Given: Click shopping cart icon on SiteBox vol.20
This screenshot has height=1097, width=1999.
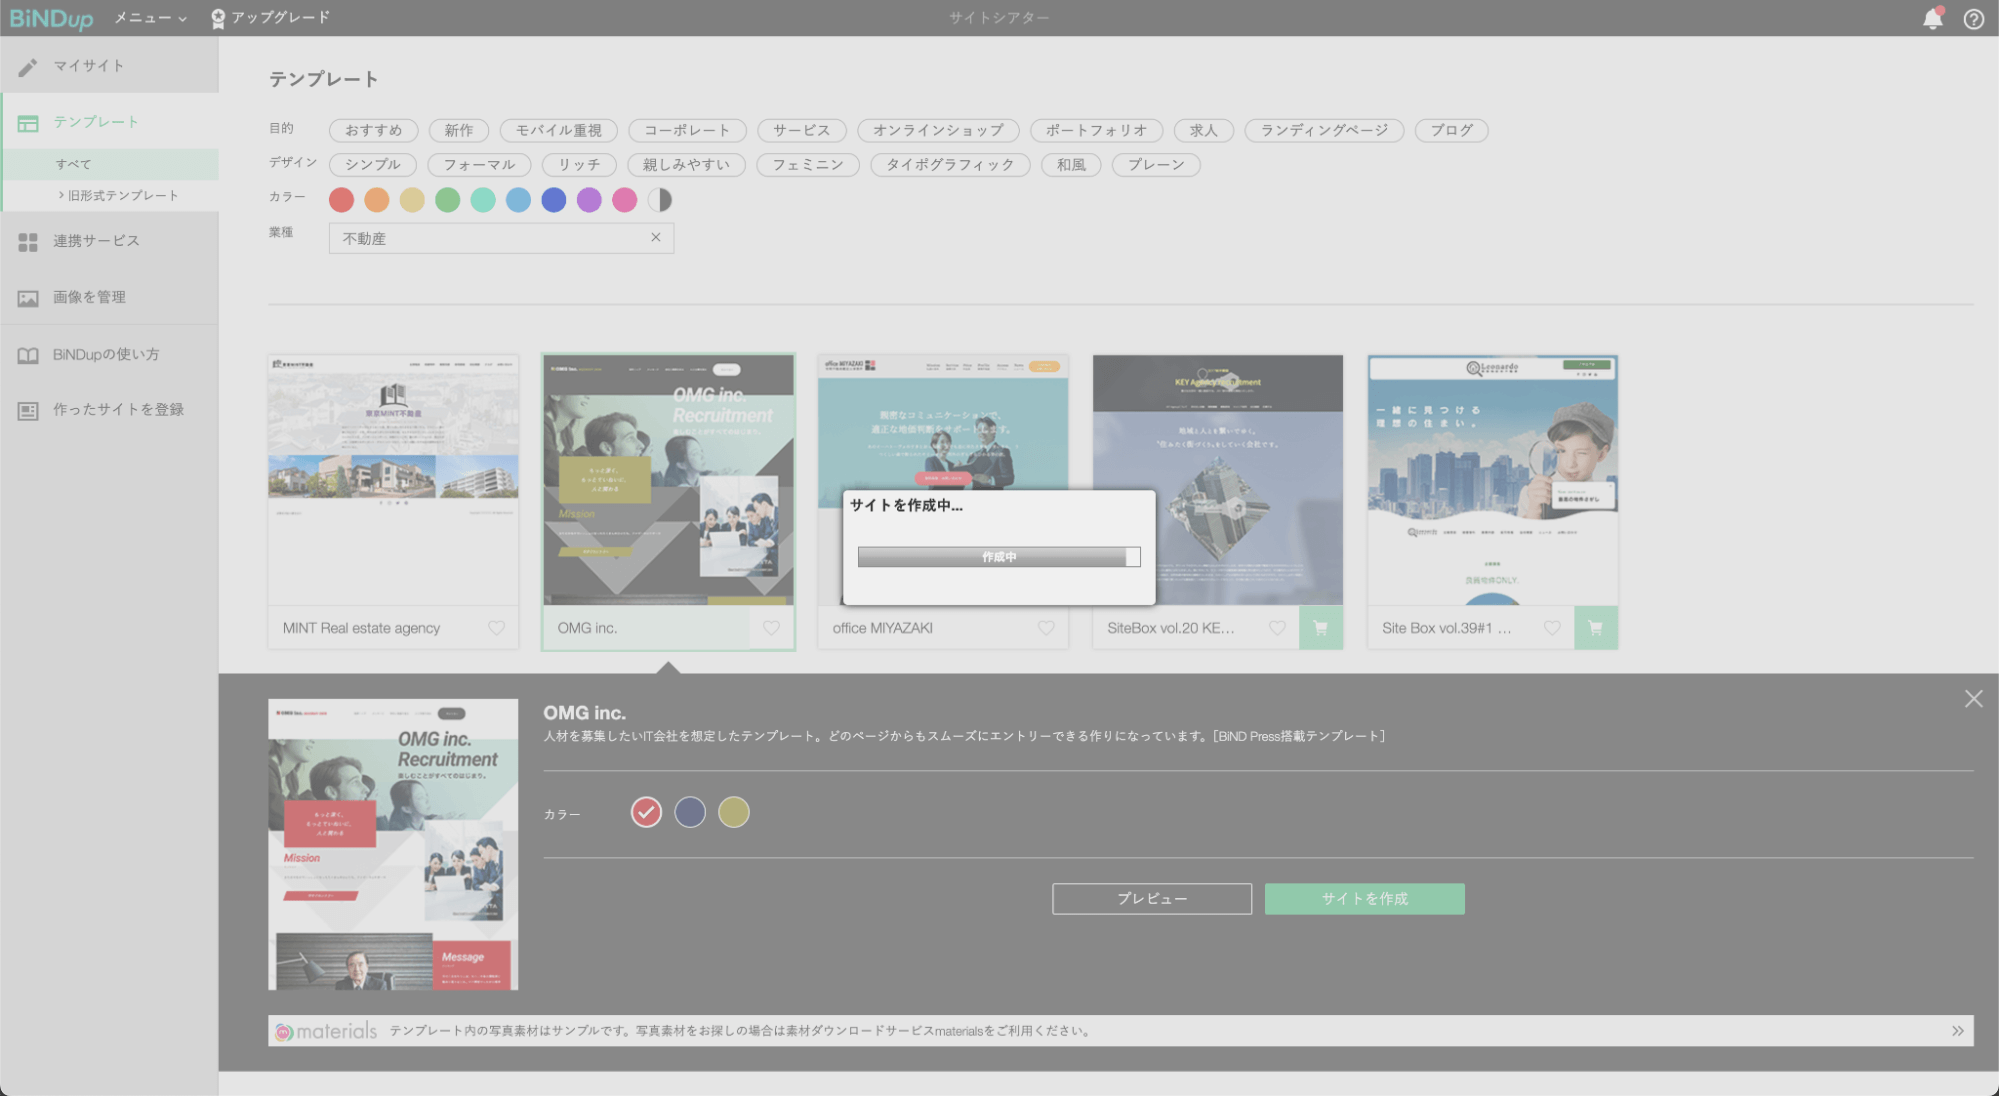Looking at the screenshot, I should 1320,628.
